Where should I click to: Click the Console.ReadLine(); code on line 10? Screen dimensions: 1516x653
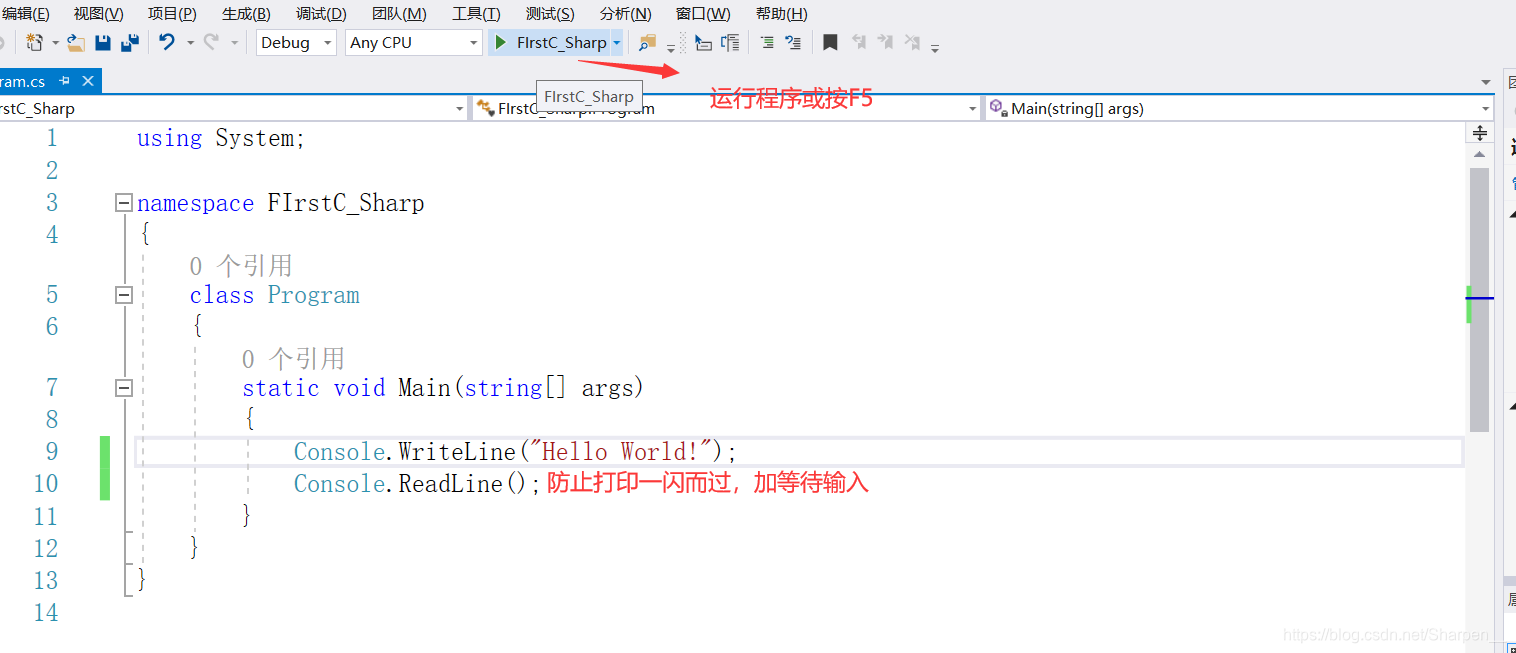point(417,484)
